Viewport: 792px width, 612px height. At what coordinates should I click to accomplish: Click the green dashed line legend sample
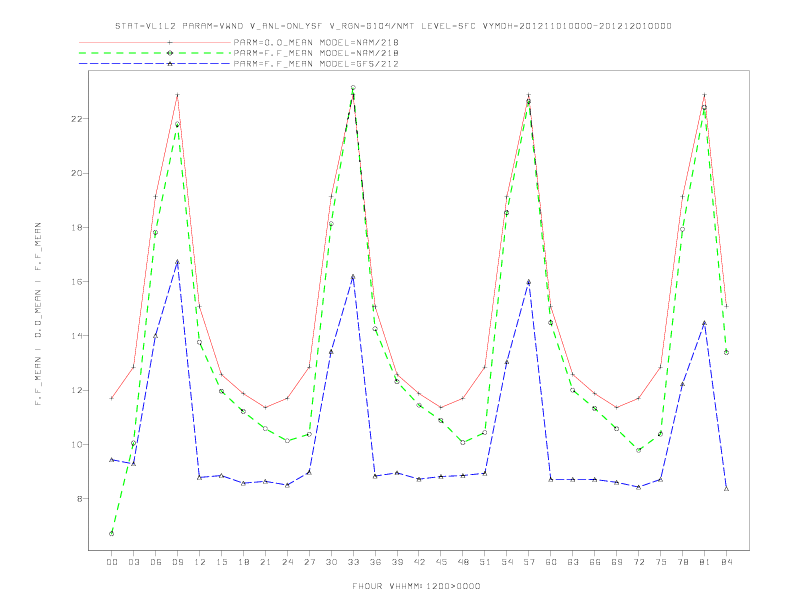tap(155, 53)
